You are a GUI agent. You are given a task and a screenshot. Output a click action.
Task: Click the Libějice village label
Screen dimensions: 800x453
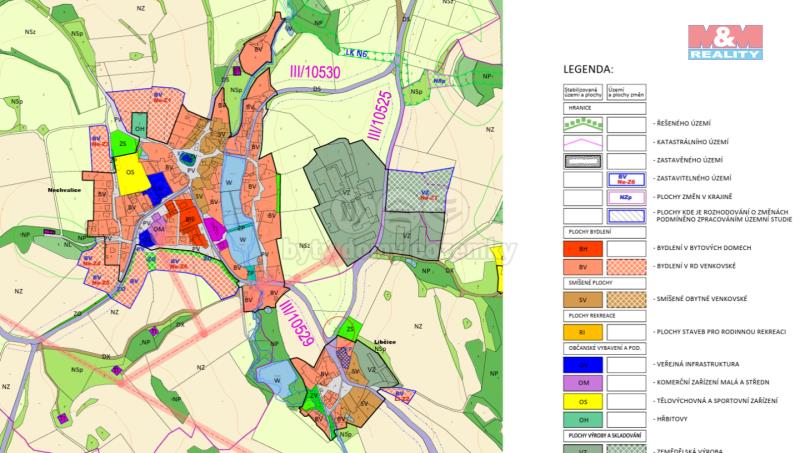[385, 342]
